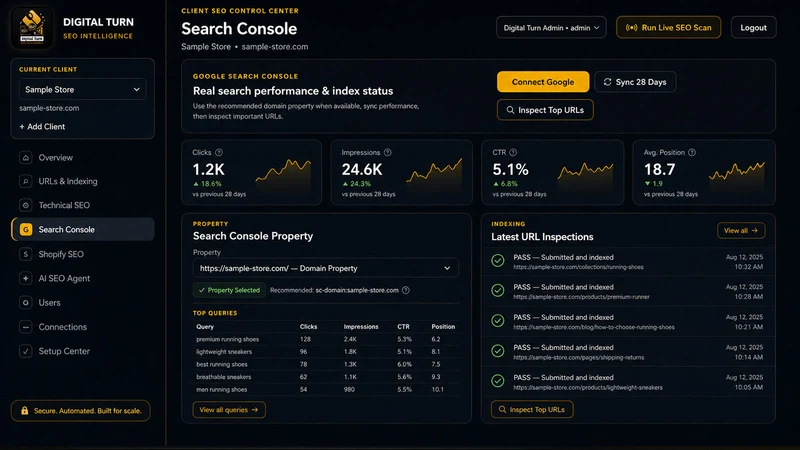Viewport: 800px width, 450px height.
Task: Click the Clicks help question-mark icon
Action: [219, 152]
